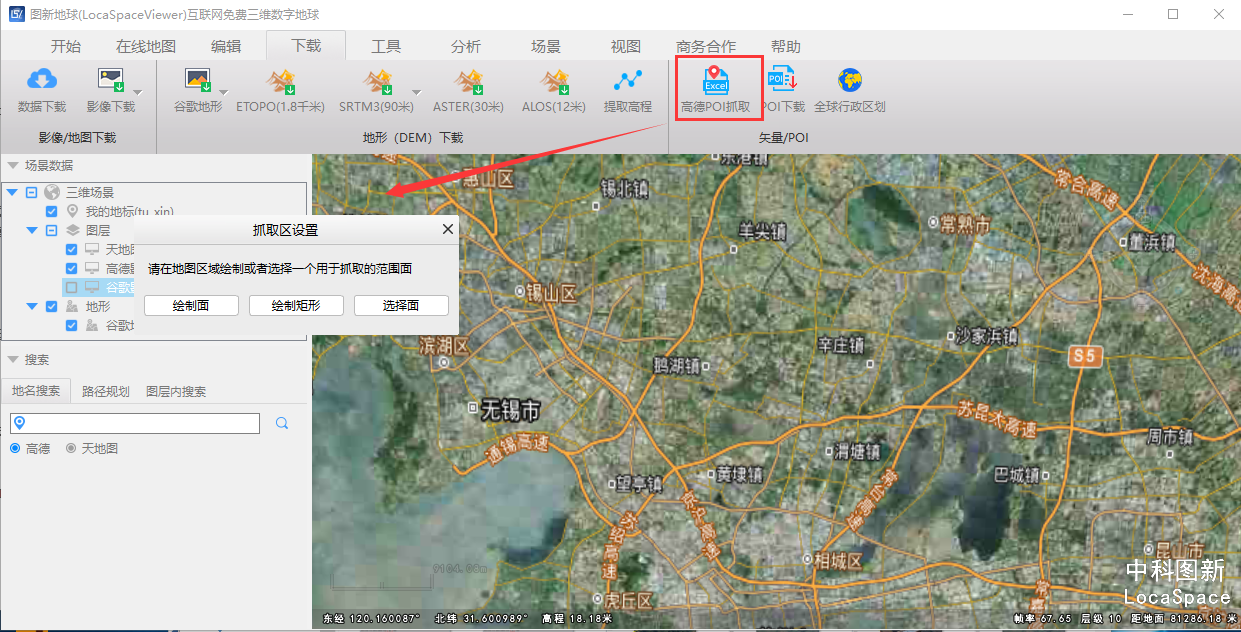1241x632 pixels.
Task: Switch to the 视图 ribbon tab
Action: 626,46
